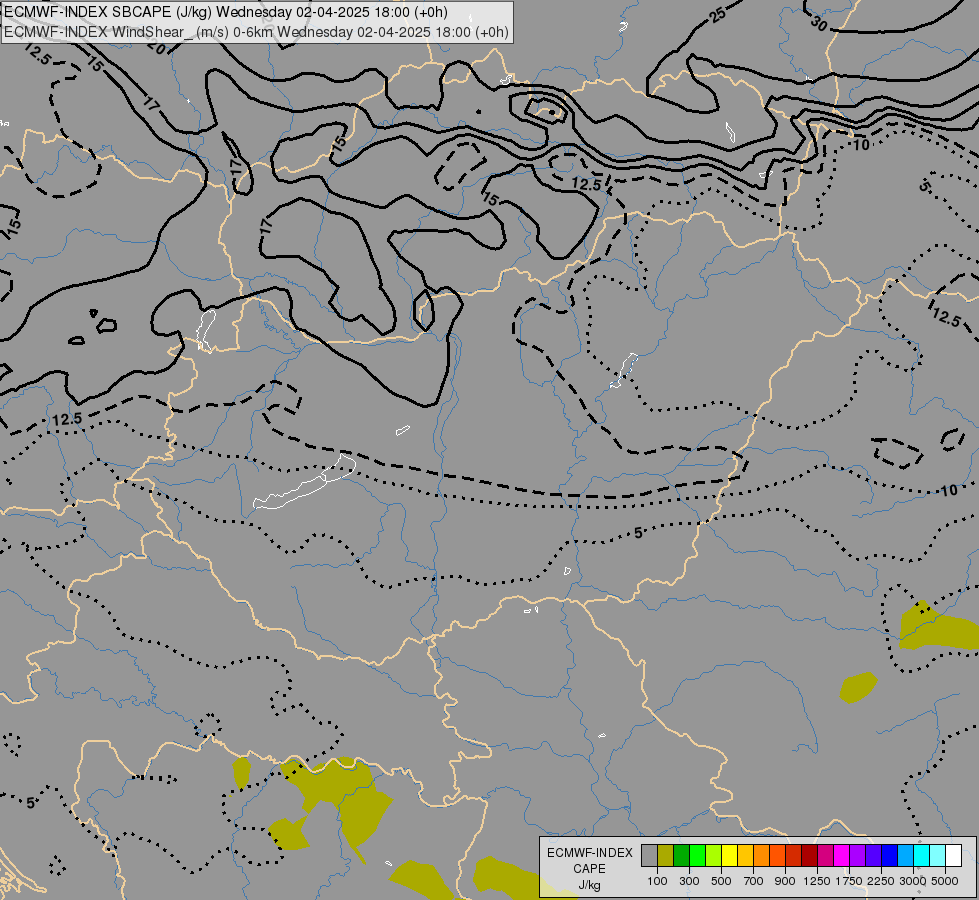Click the J/kg unit label in the legend
Viewport: 979px width, 900px height.
coord(589,885)
